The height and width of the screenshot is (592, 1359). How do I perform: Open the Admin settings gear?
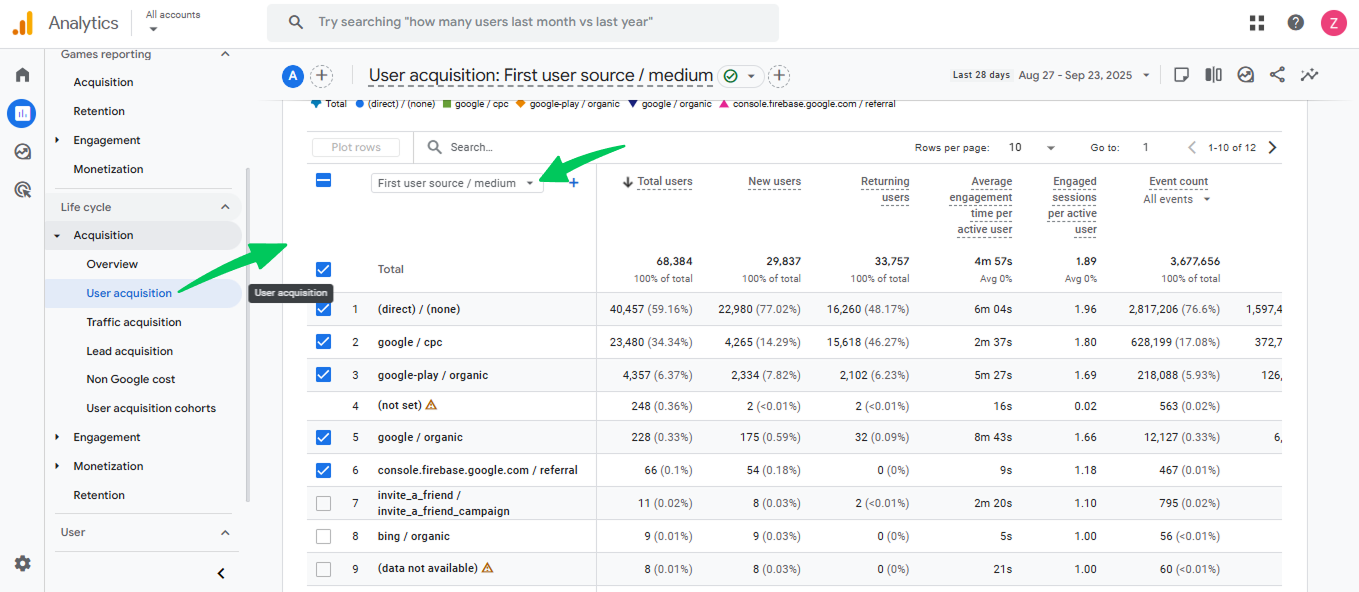[22, 563]
